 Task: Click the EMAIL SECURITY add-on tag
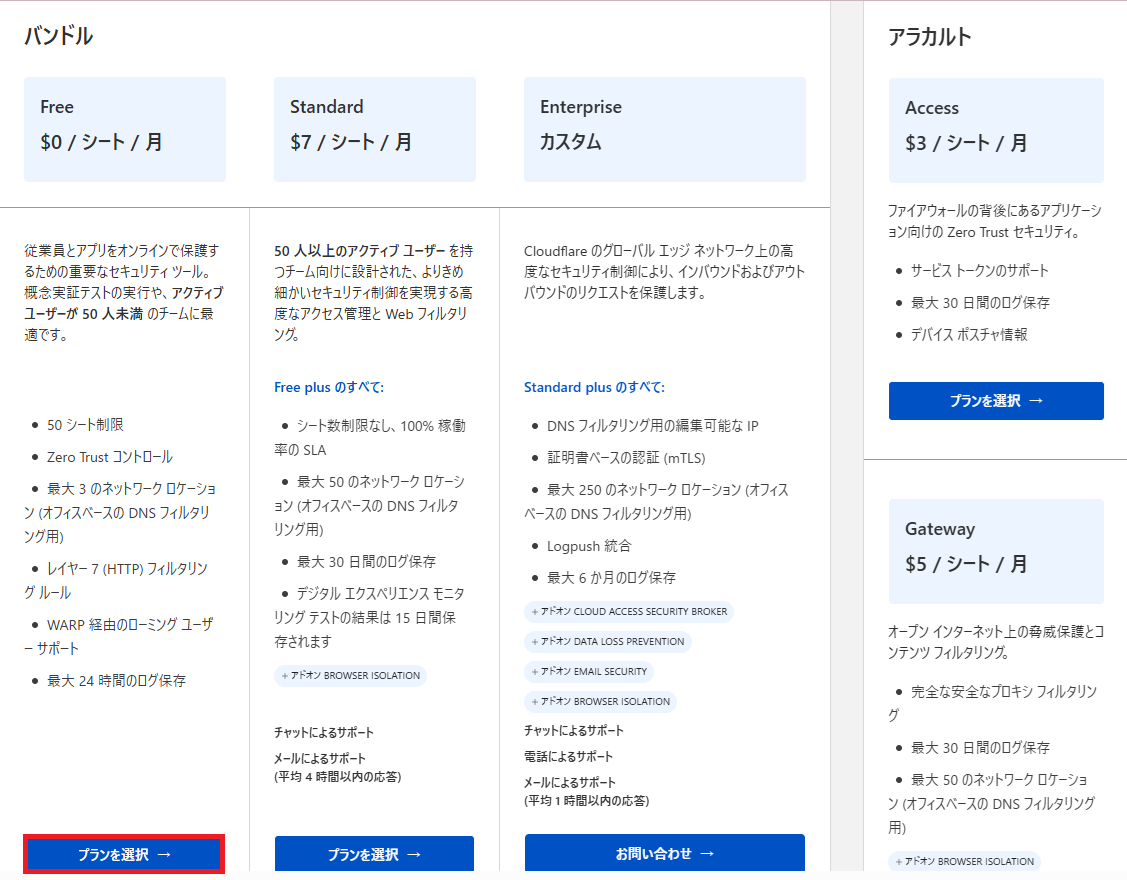pos(589,672)
